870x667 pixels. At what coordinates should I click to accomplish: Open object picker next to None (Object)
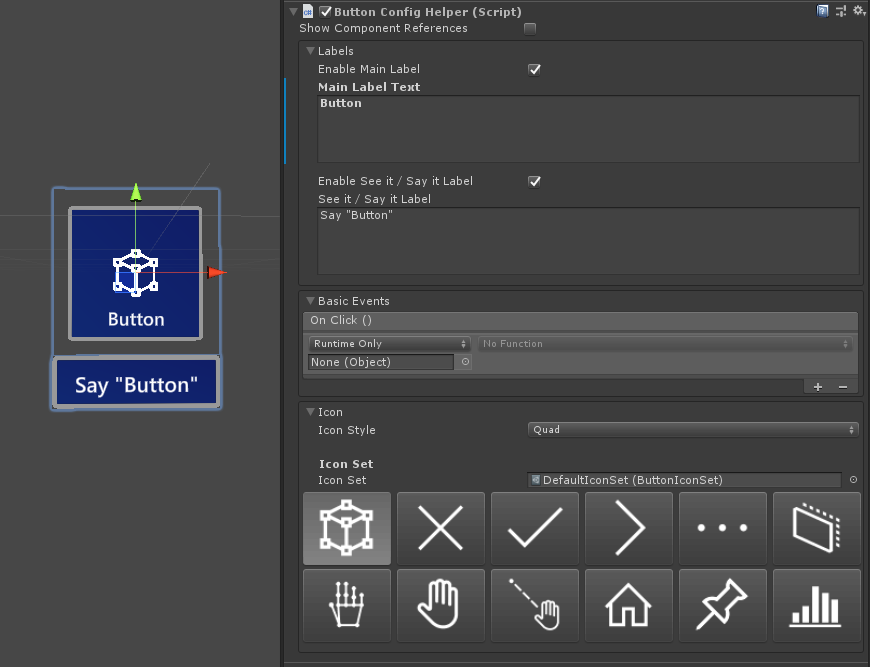click(x=465, y=362)
